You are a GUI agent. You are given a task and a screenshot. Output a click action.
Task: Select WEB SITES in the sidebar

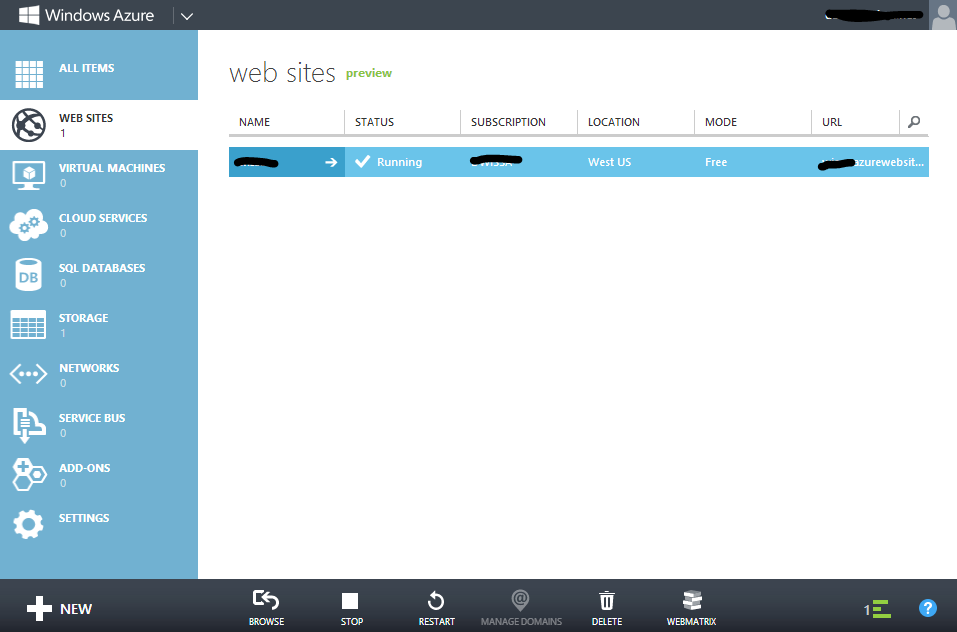[86, 118]
